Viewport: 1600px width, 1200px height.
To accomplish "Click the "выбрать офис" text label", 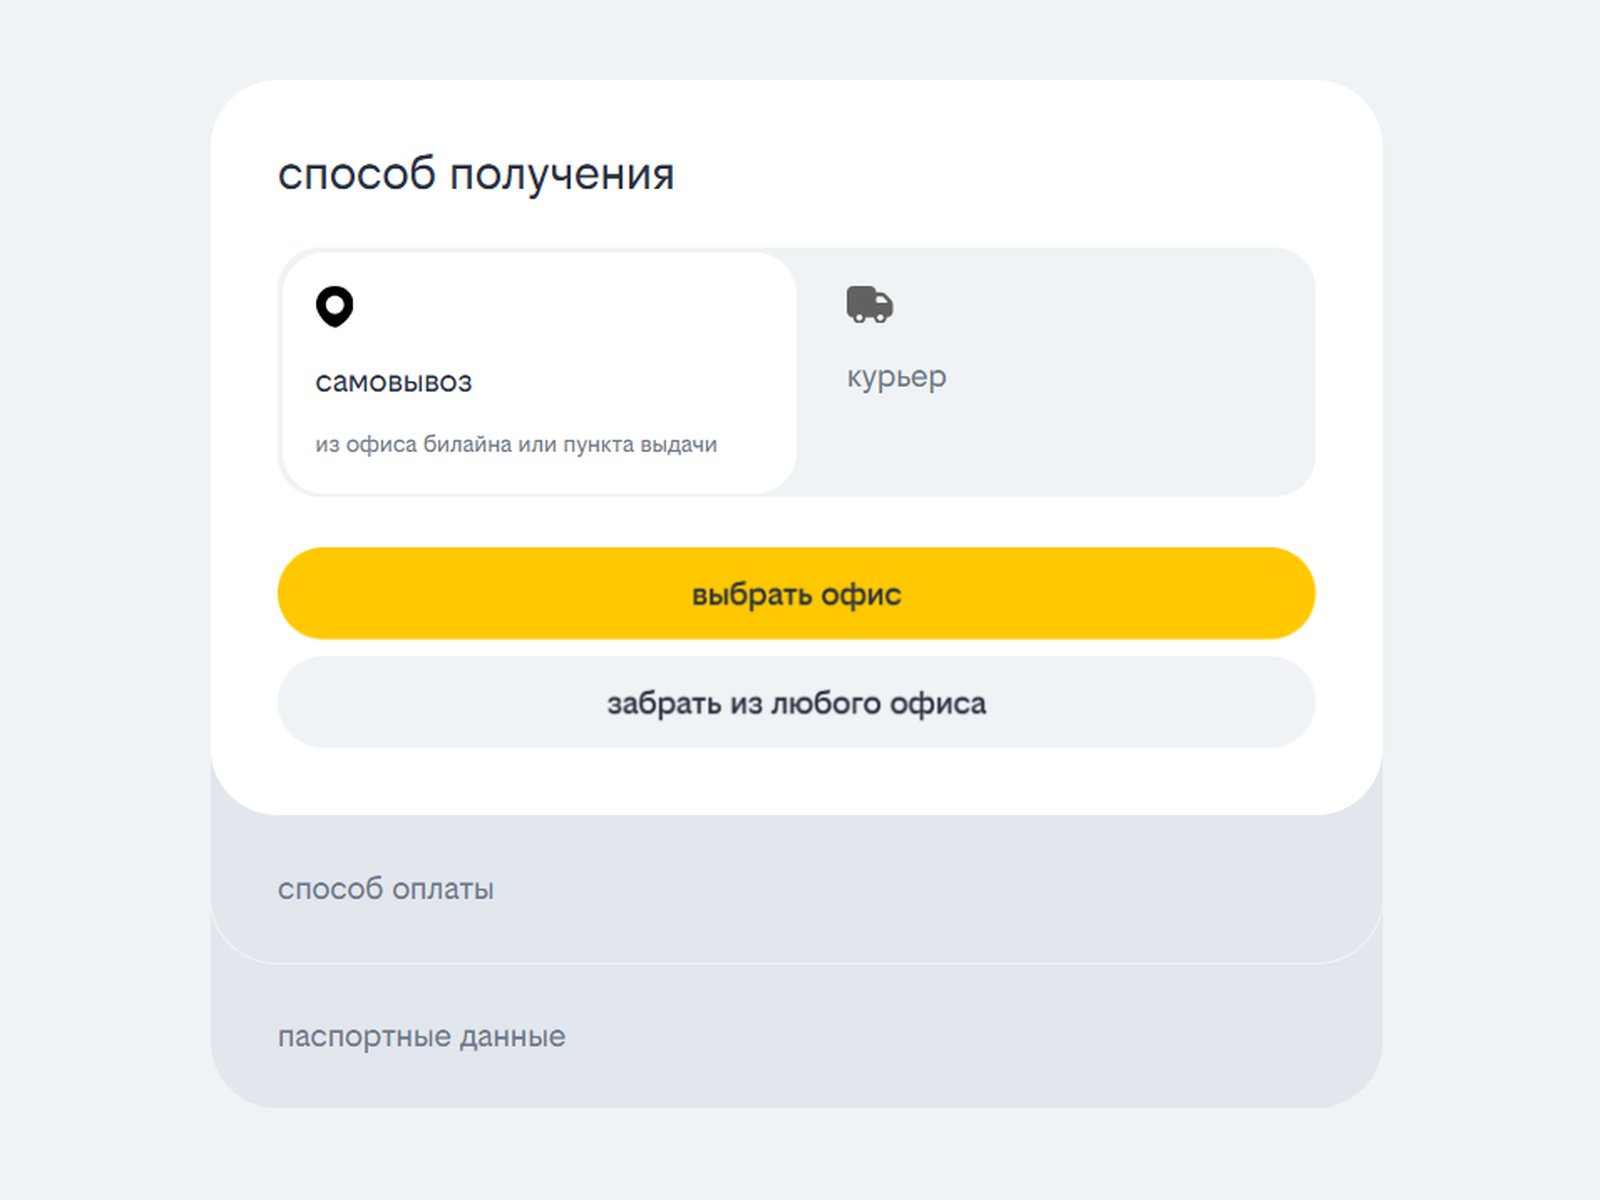I will coord(796,594).
